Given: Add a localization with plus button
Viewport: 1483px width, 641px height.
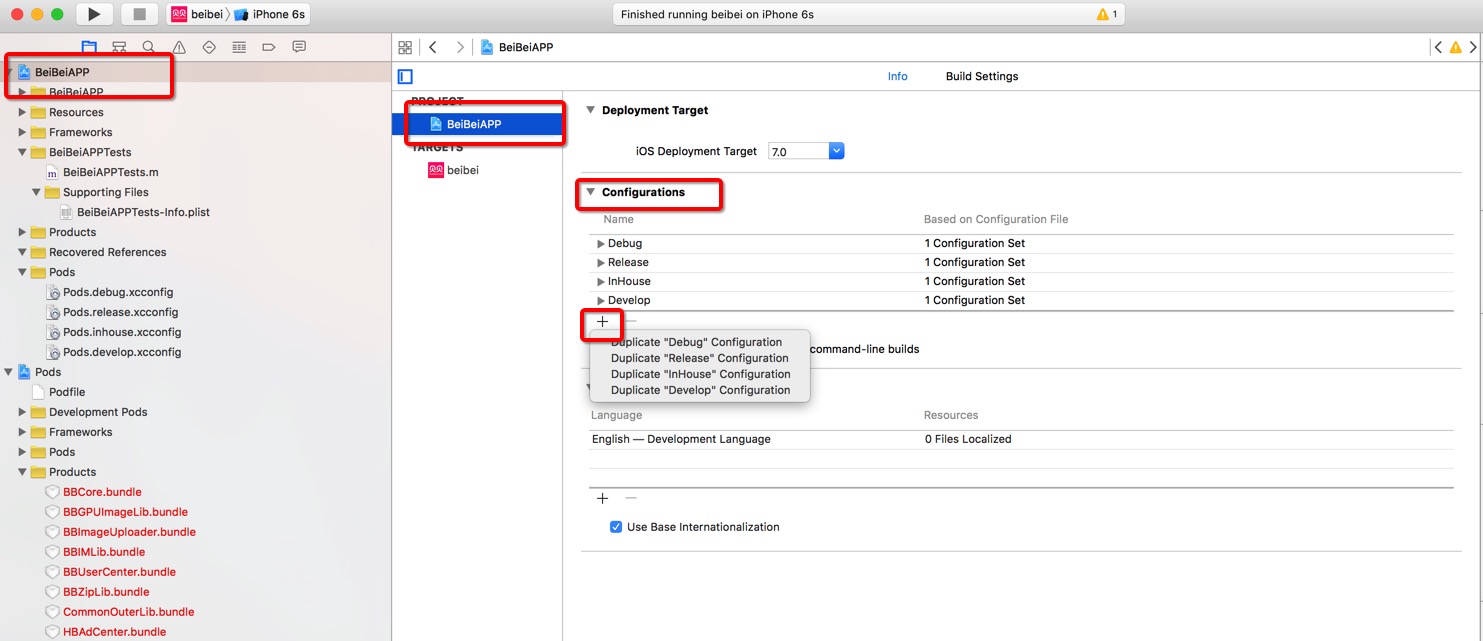Looking at the screenshot, I should (x=603, y=498).
